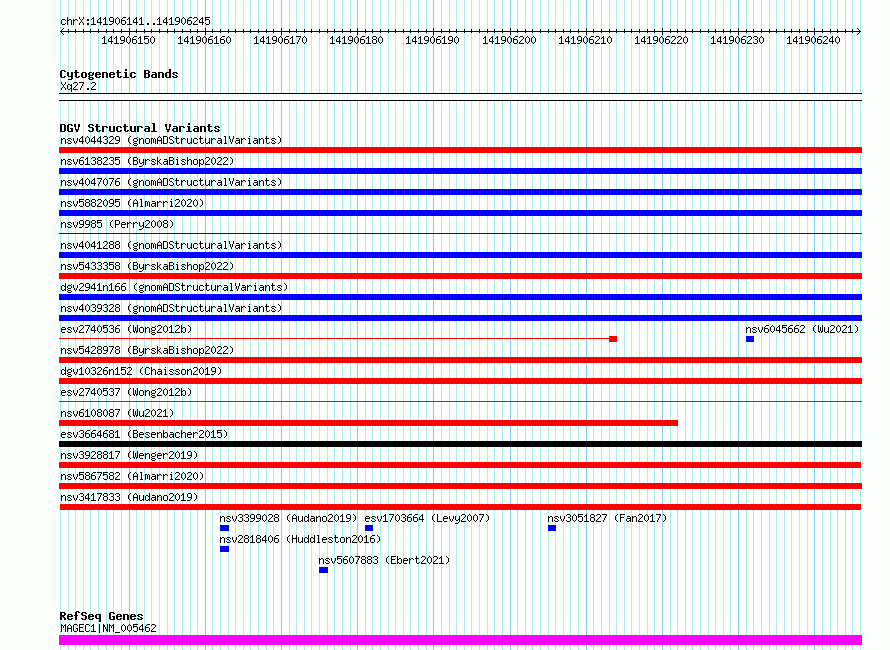
Task: Click the small red block of esv2740536
Action: pyautogui.click(x=613, y=339)
